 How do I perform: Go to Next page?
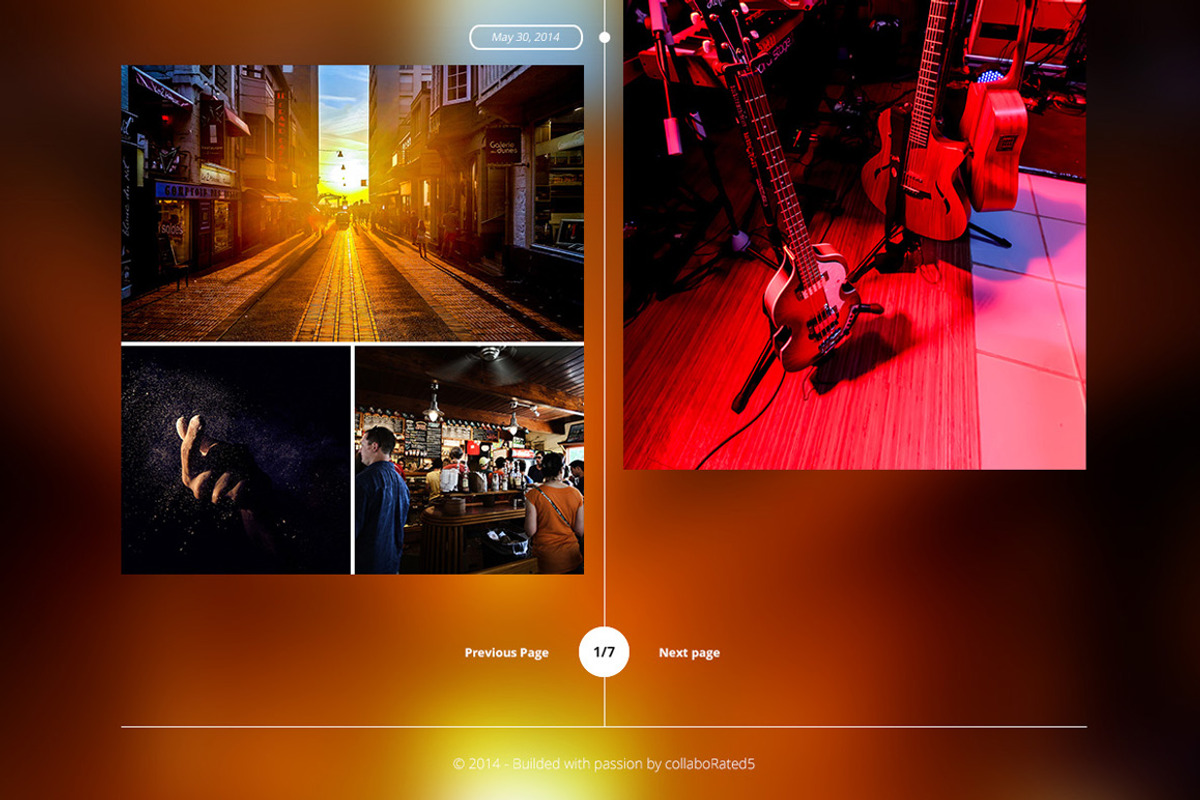click(x=689, y=653)
